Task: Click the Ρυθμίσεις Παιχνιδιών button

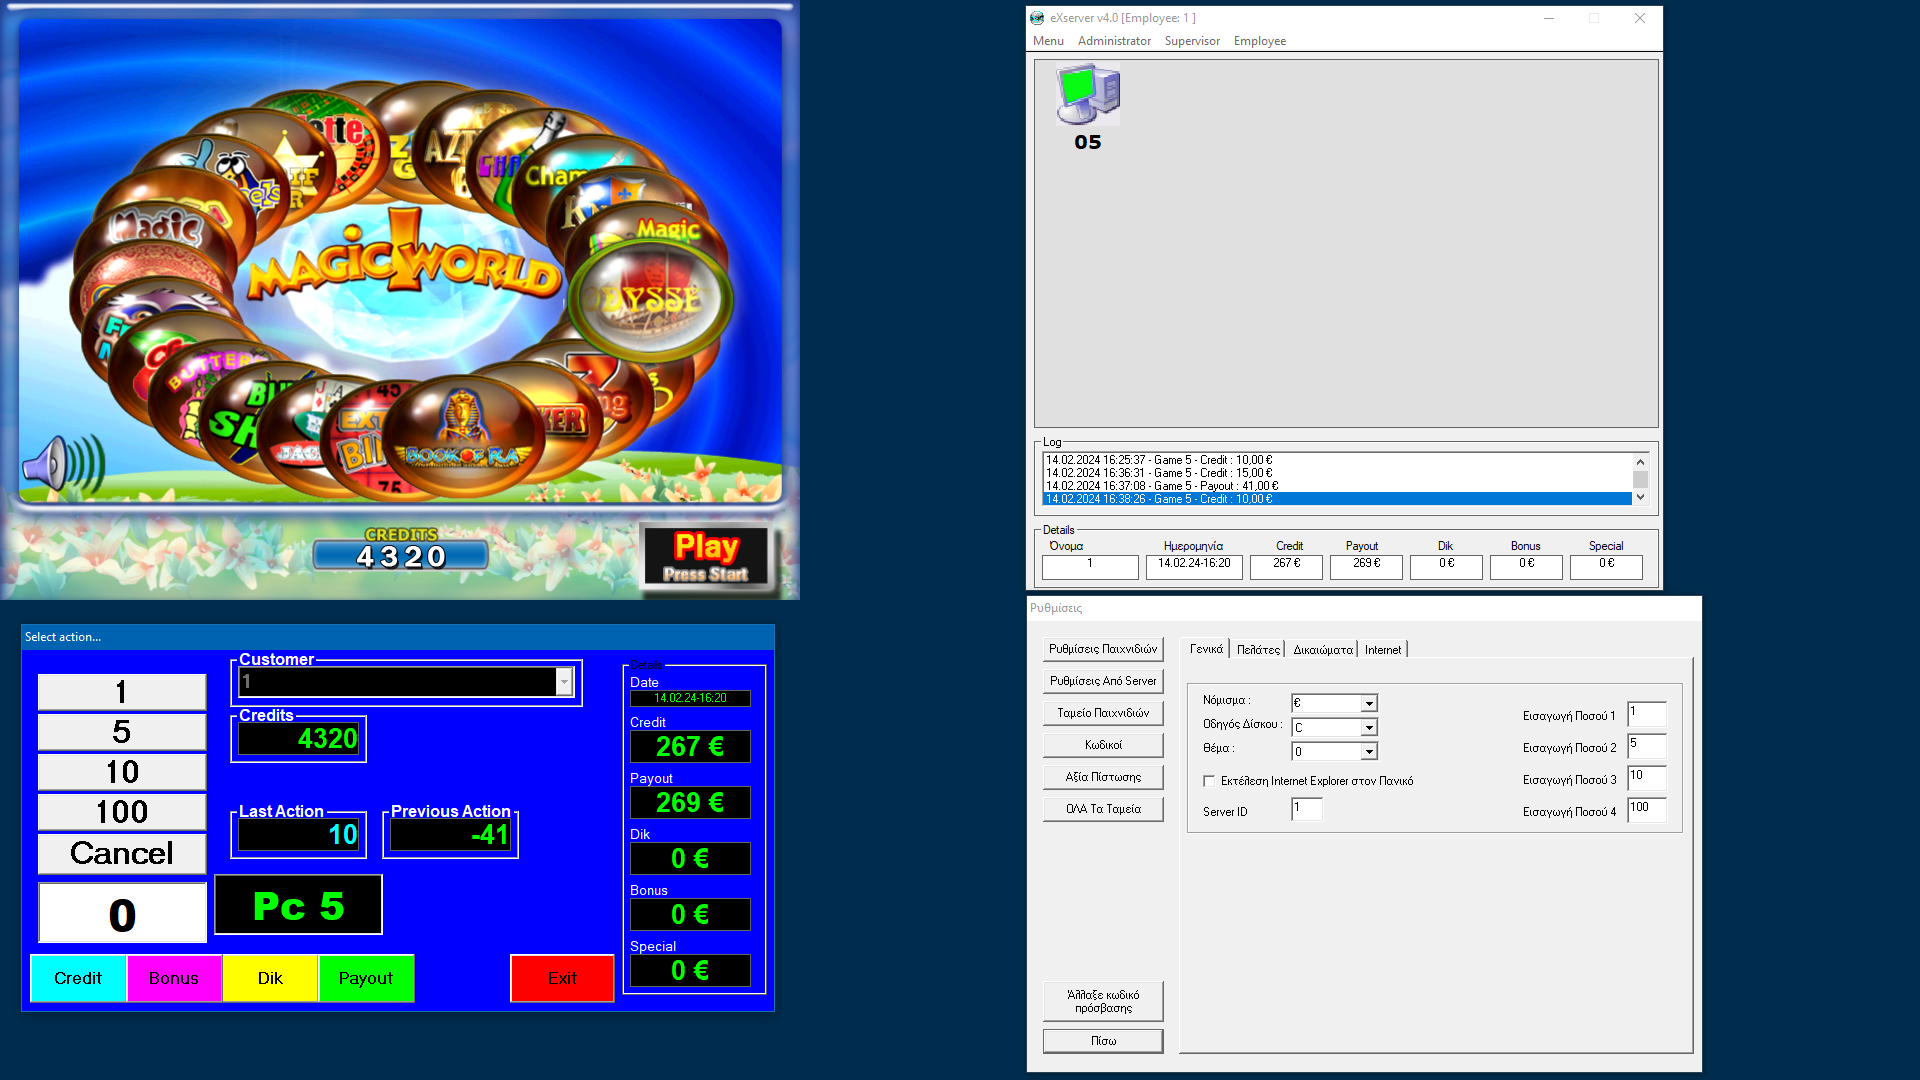Action: (1103, 649)
